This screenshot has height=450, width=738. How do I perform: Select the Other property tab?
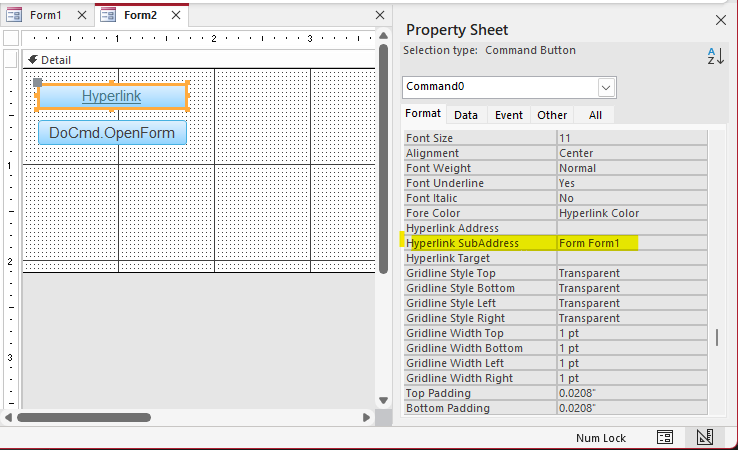(x=552, y=115)
